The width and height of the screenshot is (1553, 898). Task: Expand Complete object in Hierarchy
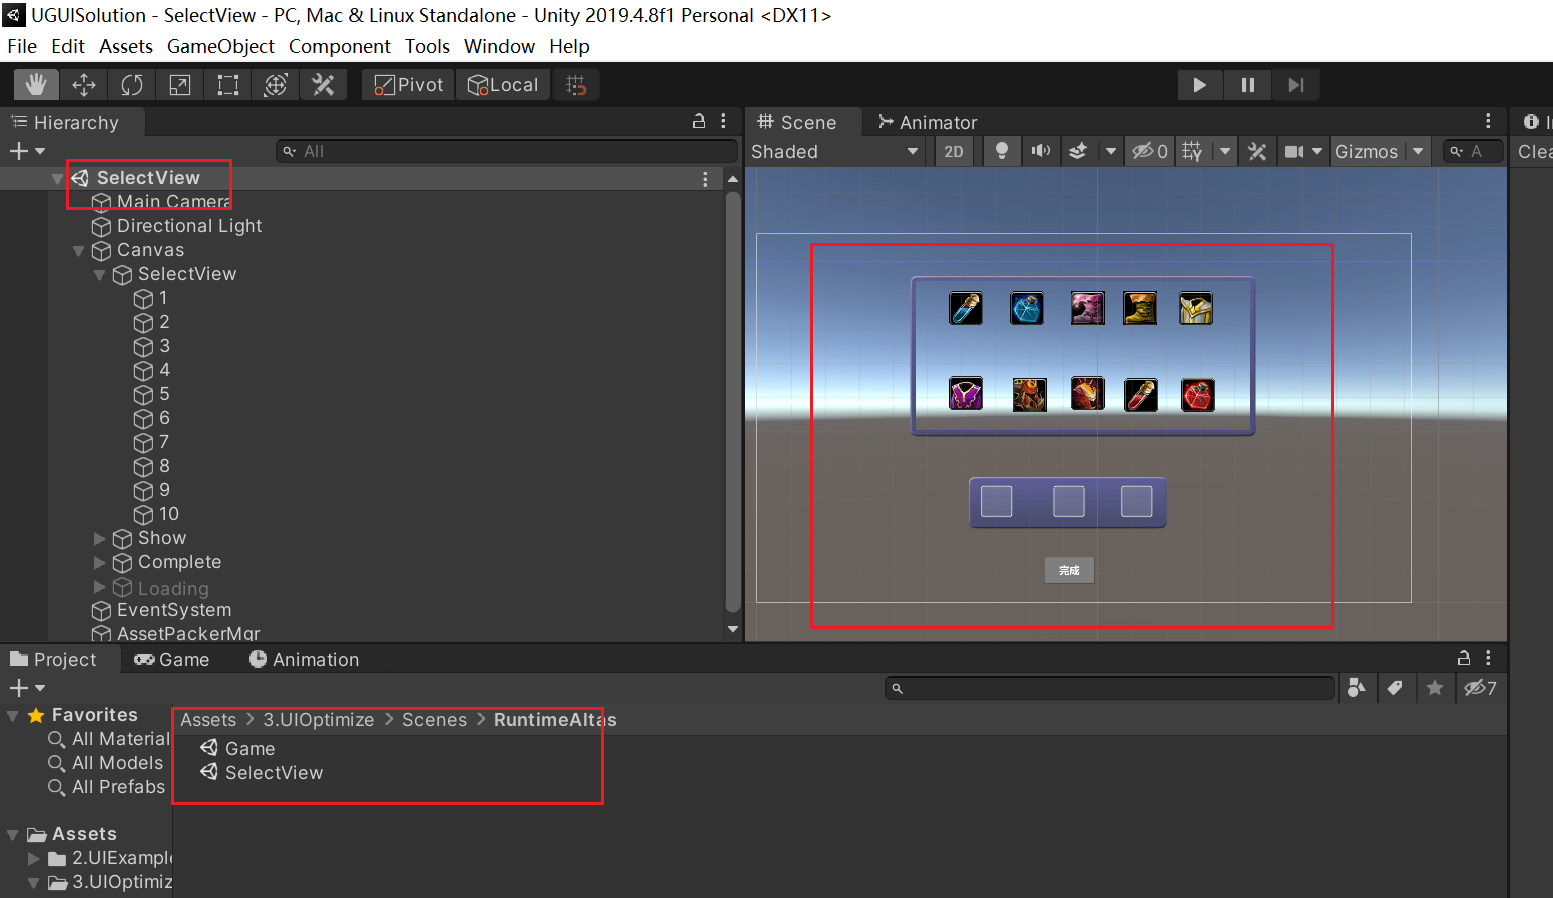tap(99, 563)
